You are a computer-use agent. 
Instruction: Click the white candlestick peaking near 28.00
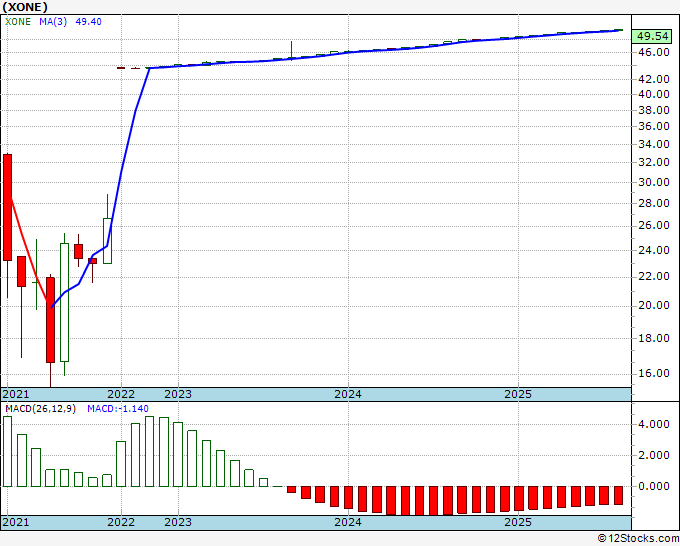107,241
